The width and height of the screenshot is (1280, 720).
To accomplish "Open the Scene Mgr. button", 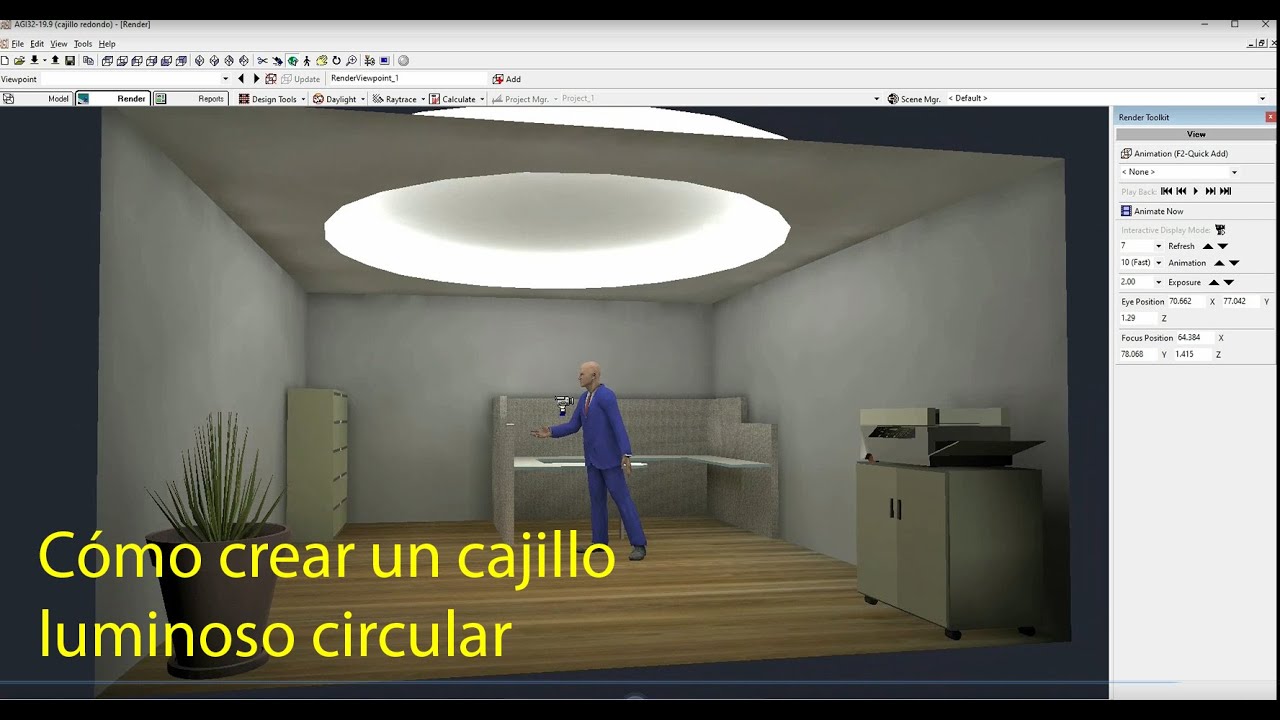I will point(914,99).
